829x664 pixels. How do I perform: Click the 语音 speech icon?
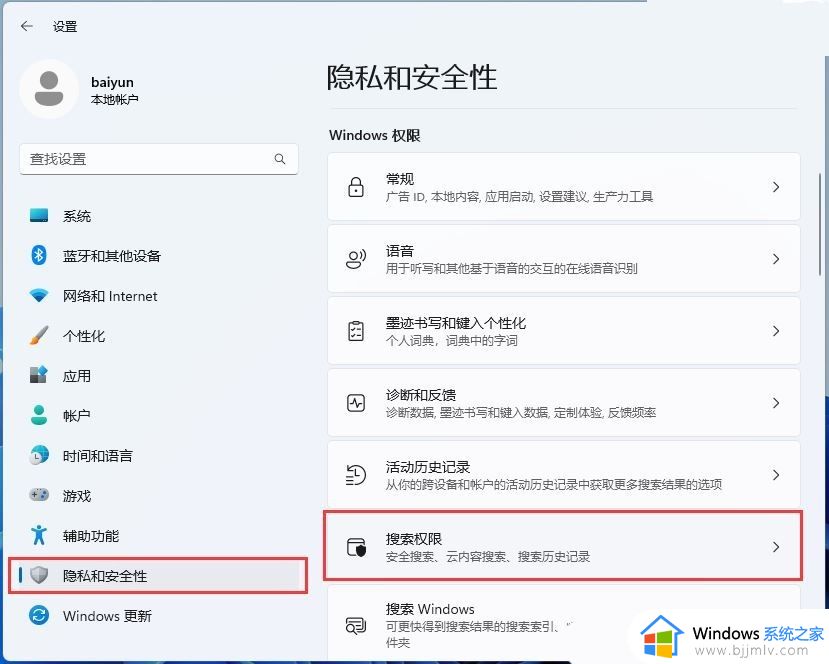tap(356, 259)
